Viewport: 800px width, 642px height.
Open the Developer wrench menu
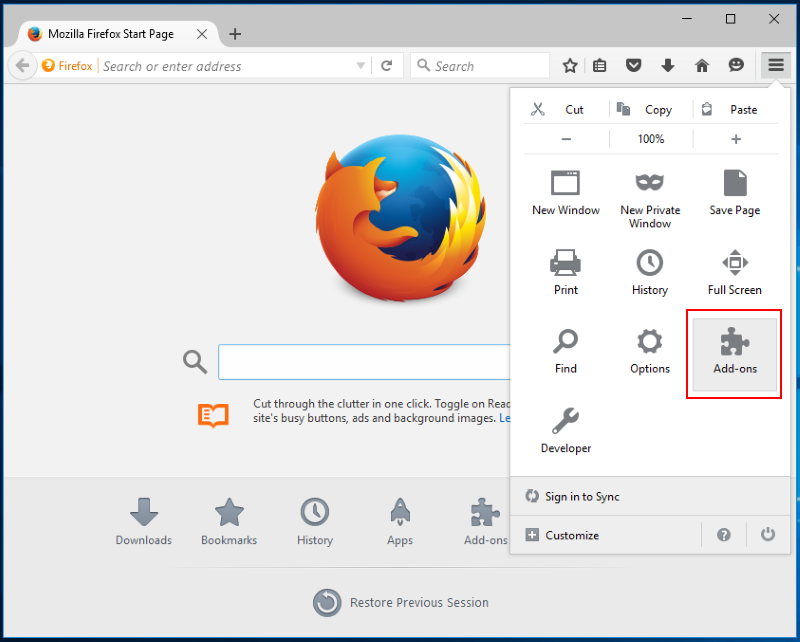point(566,431)
